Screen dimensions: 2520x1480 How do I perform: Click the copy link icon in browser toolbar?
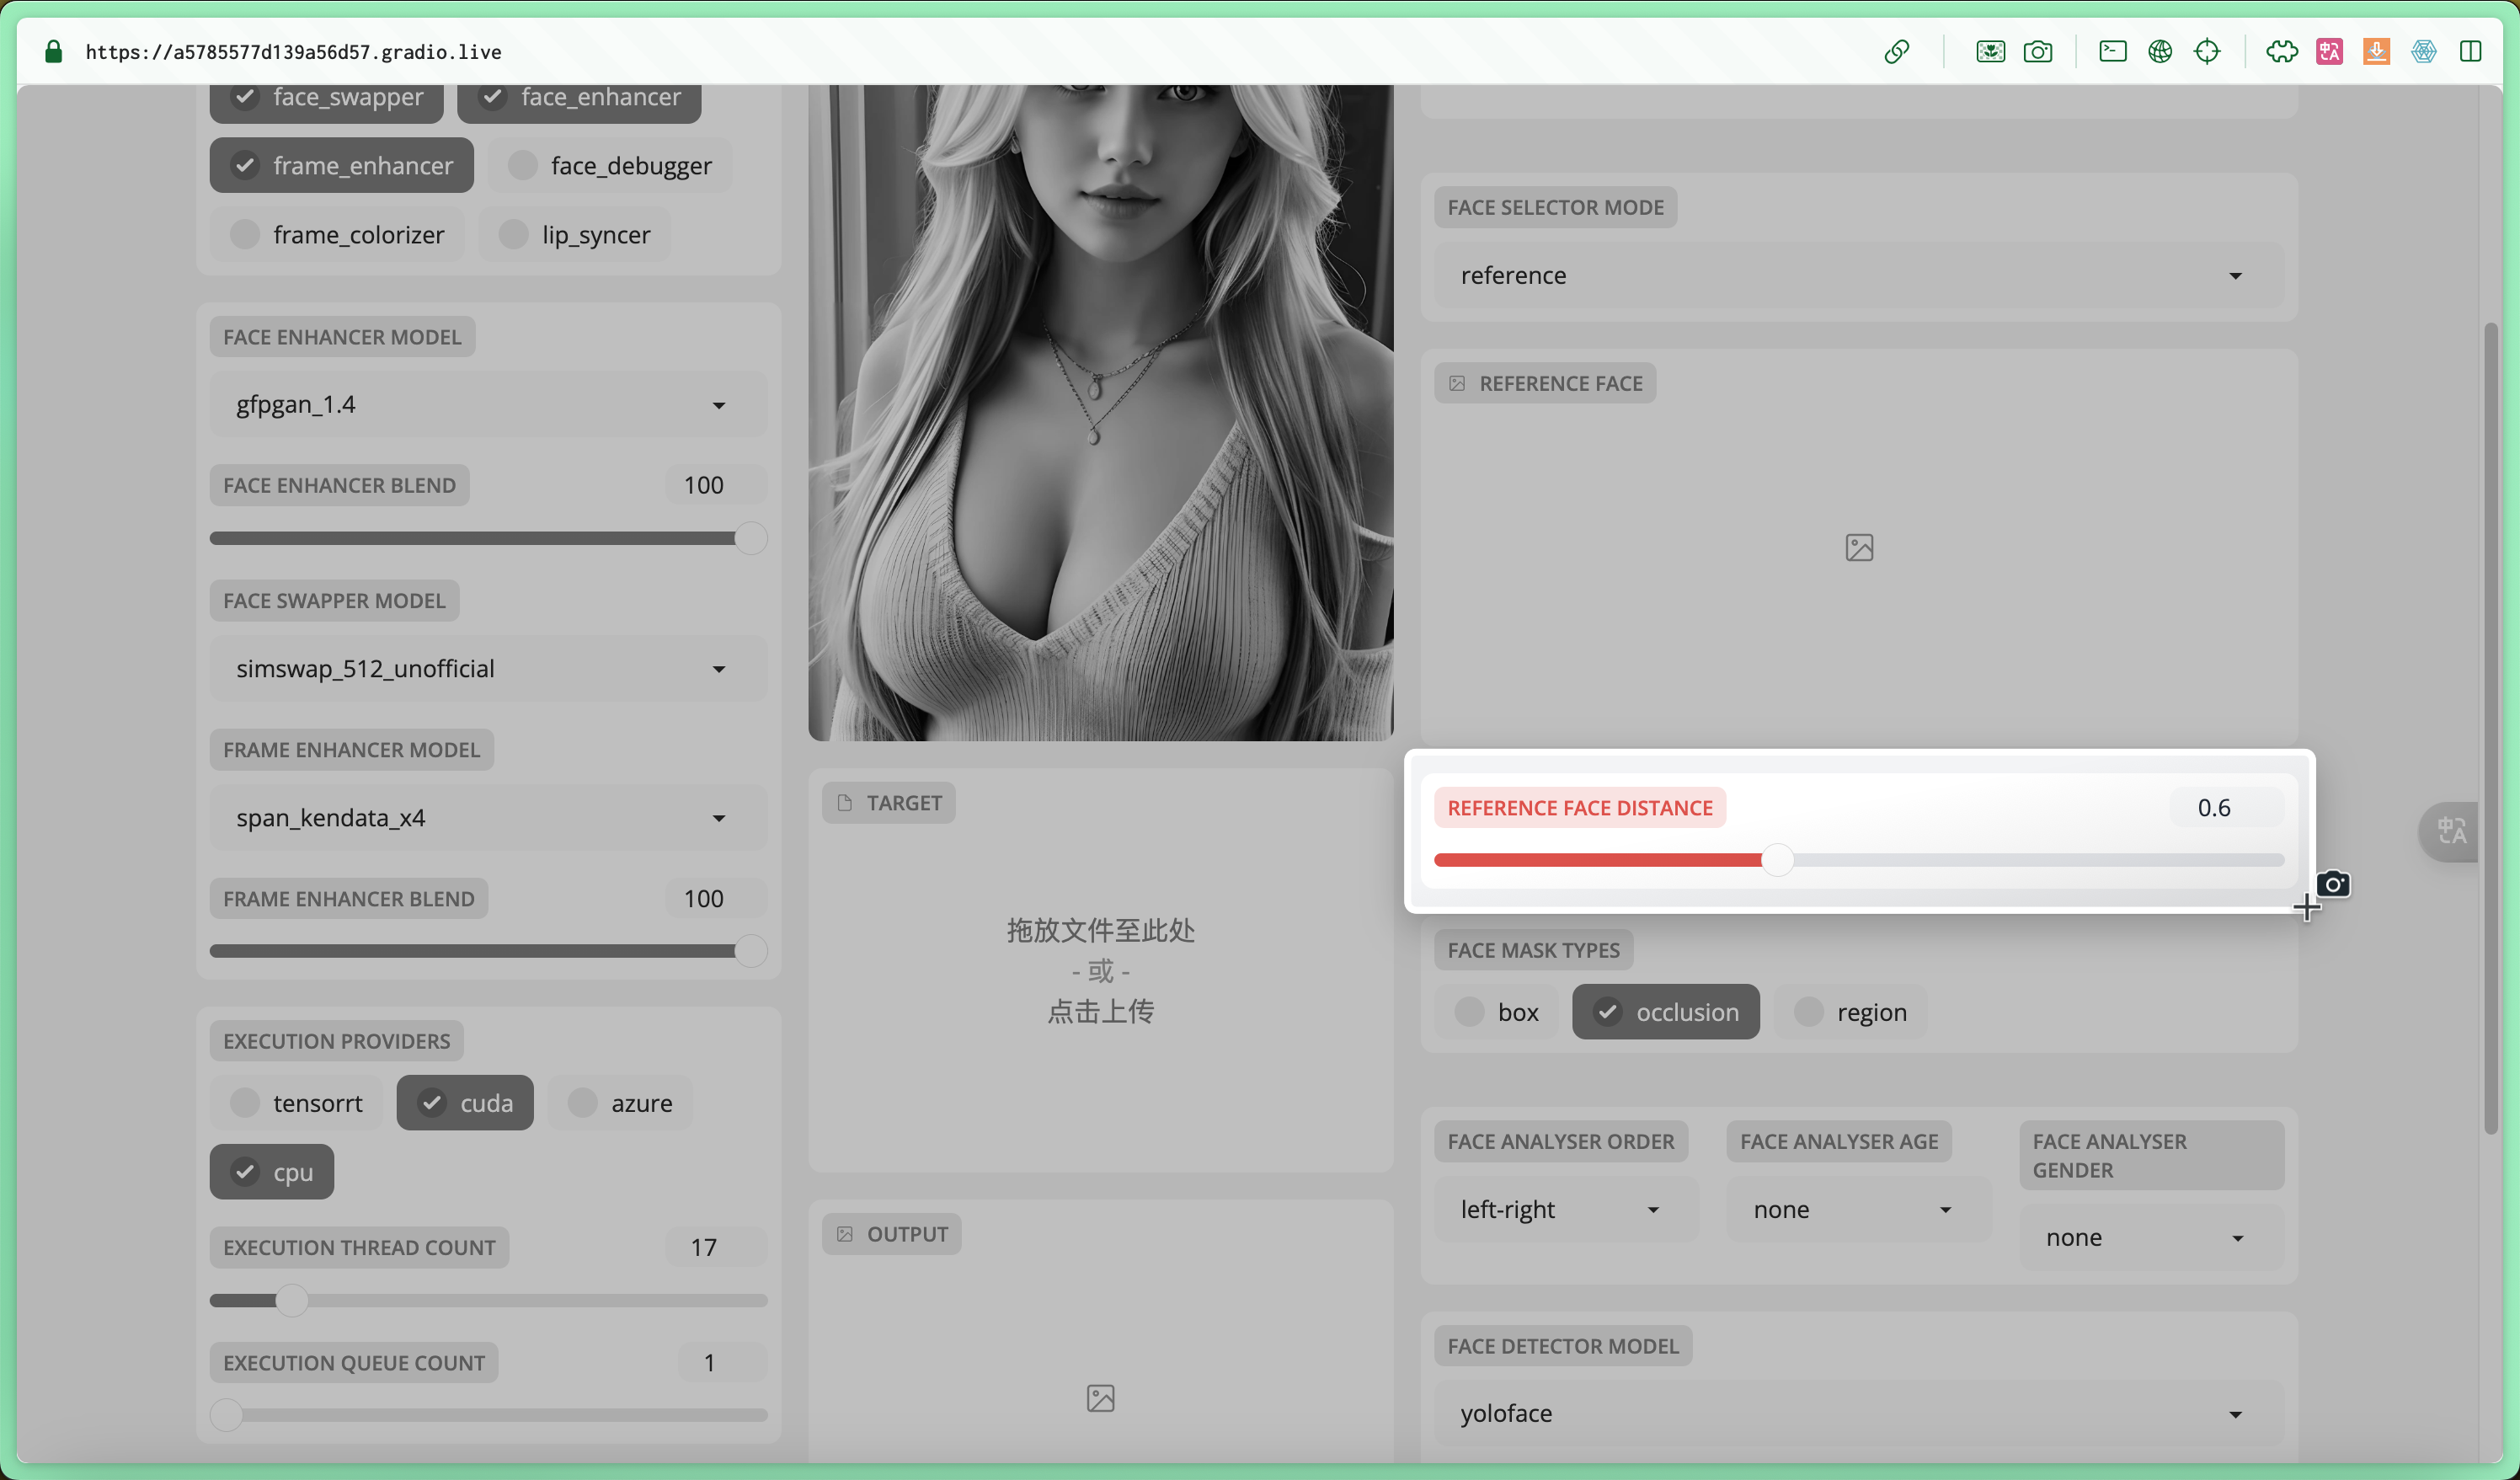click(x=1896, y=52)
